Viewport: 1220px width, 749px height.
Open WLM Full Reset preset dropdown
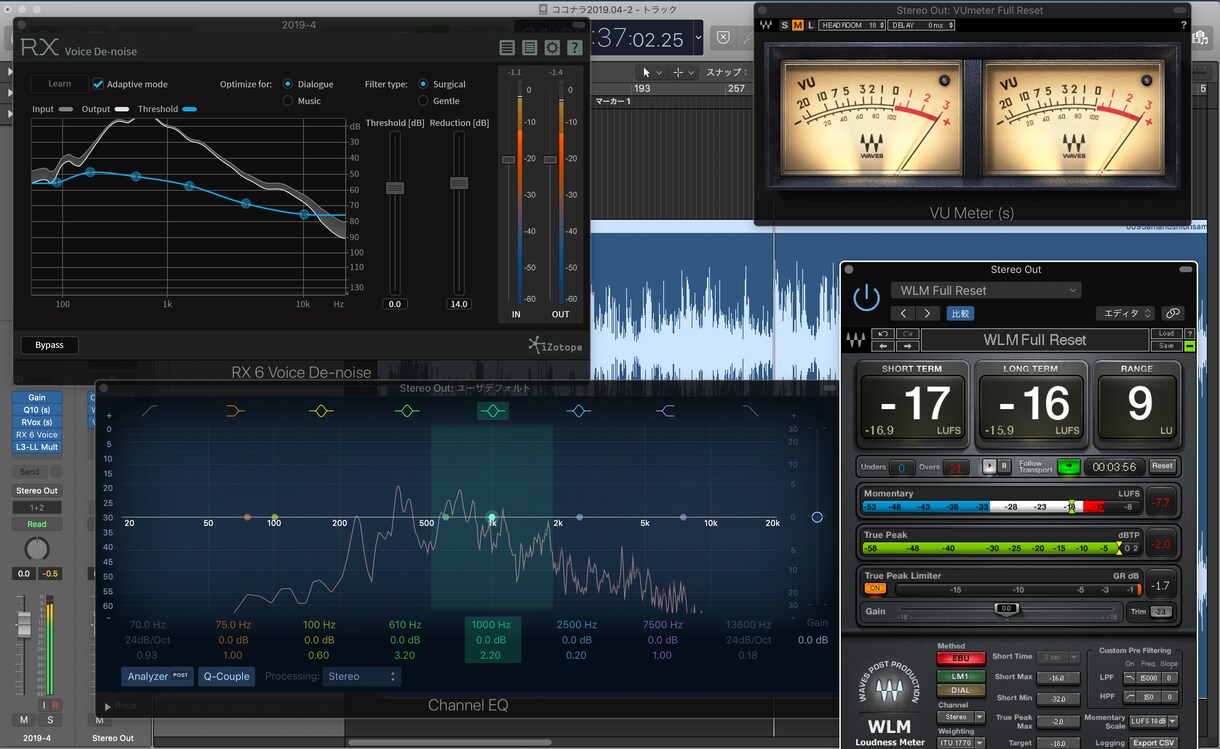[x=986, y=291]
